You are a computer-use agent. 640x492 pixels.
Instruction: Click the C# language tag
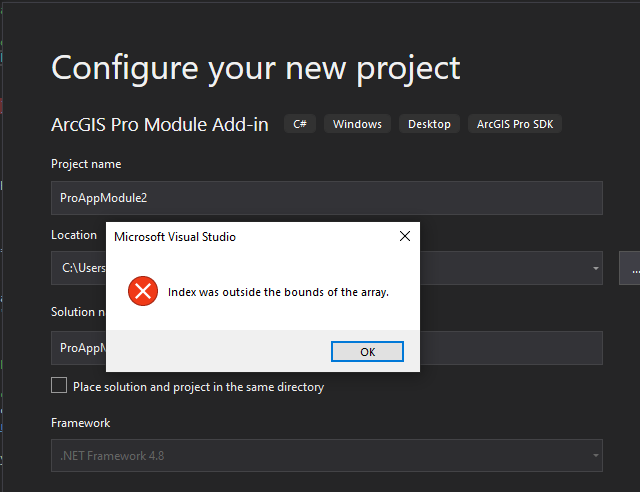(300, 124)
